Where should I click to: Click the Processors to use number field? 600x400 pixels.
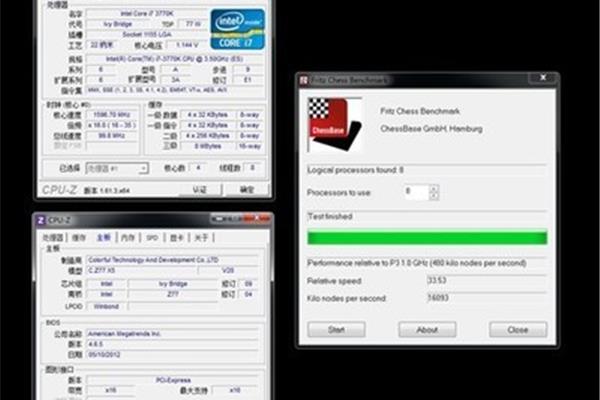click(x=416, y=192)
